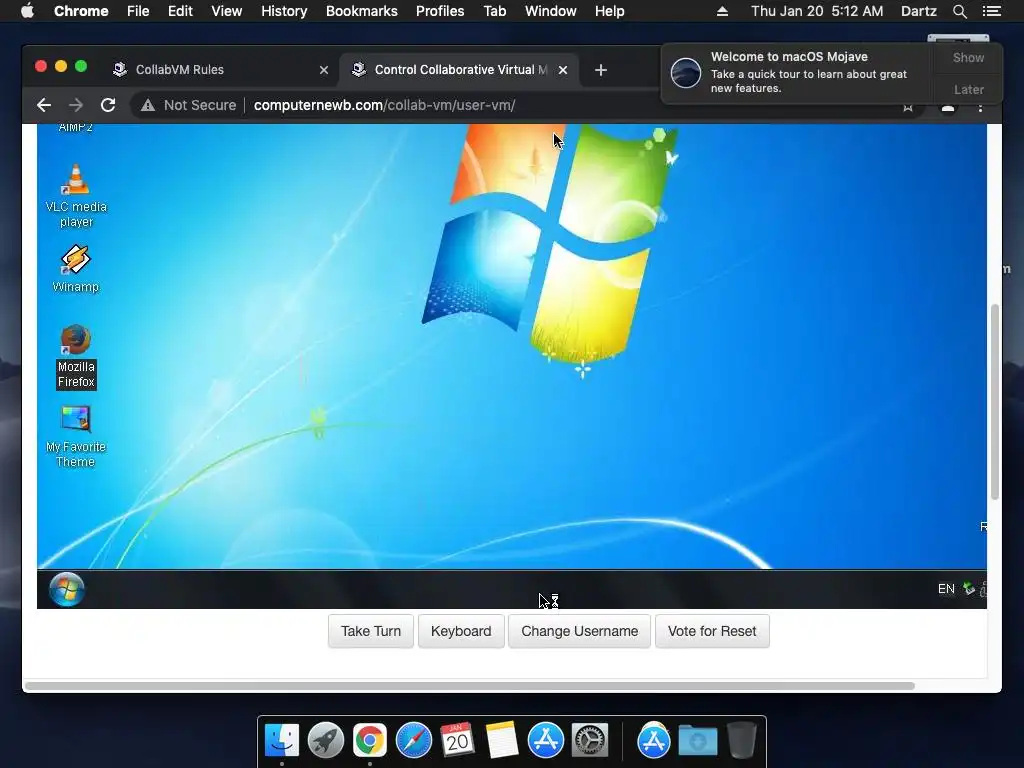The height and width of the screenshot is (768, 1024).
Task: Click the Dartz user name in menu bar
Action: click(919, 11)
